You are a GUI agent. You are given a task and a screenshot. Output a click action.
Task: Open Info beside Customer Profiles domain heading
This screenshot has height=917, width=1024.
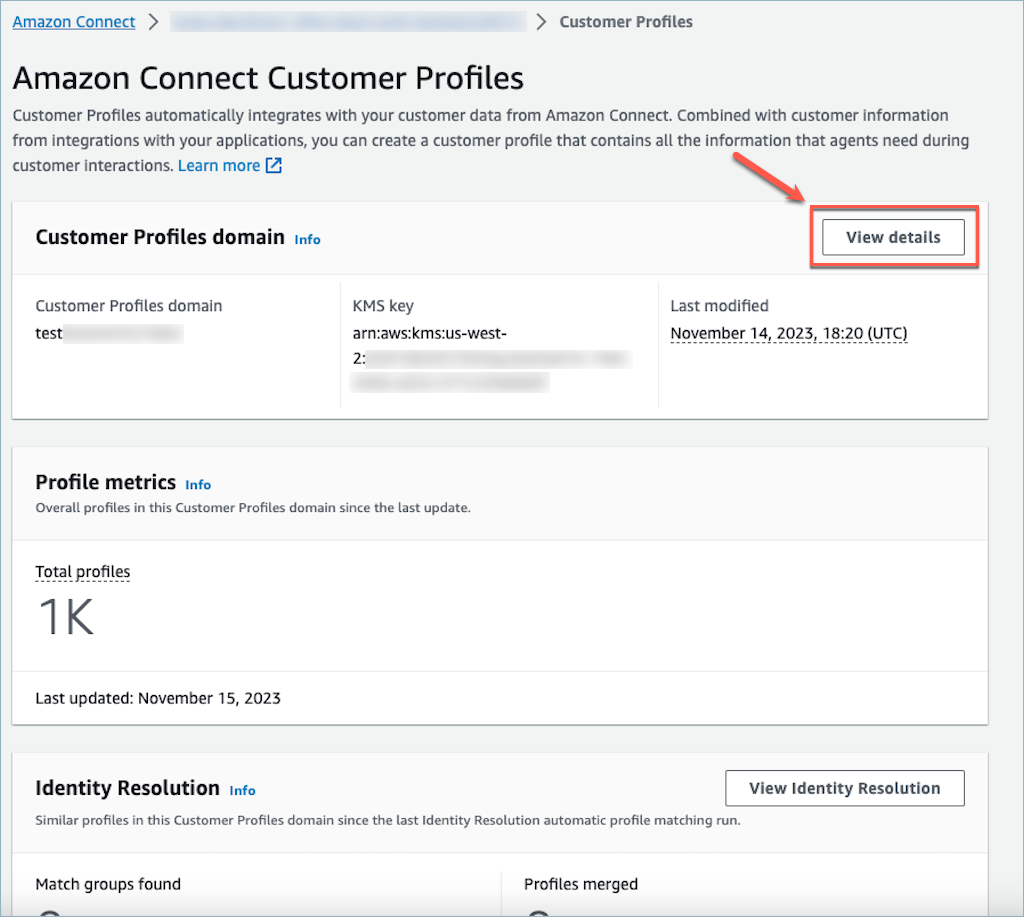coord(307,240)
